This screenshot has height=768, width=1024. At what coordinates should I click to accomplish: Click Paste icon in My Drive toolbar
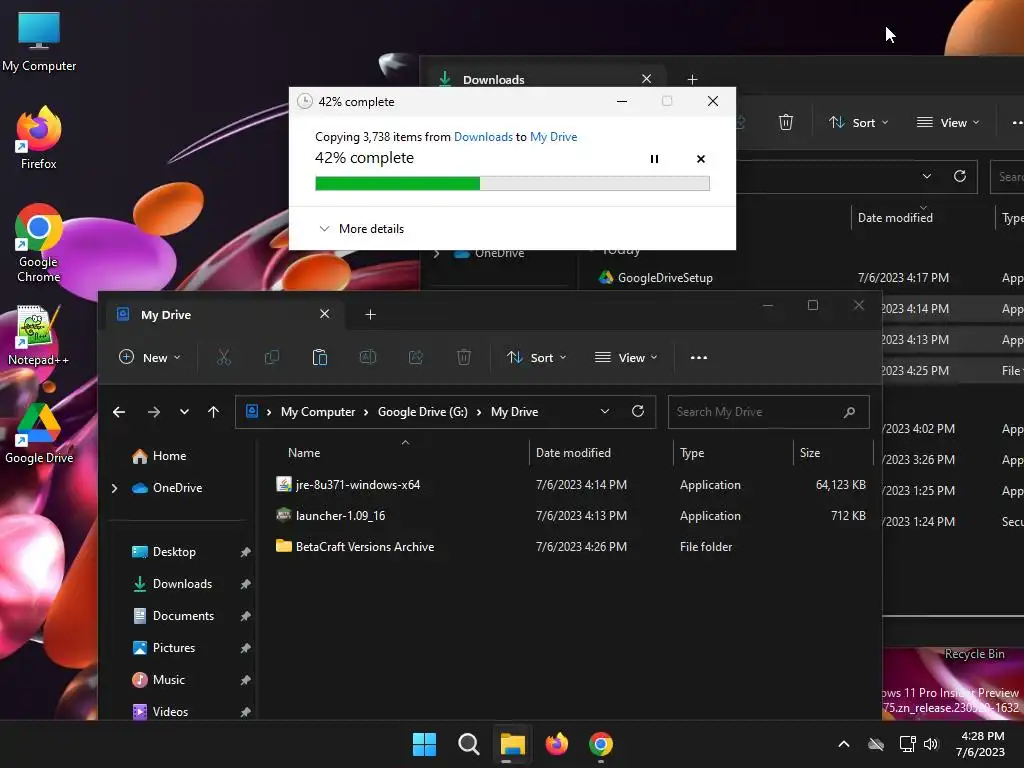tap(319, 357)
